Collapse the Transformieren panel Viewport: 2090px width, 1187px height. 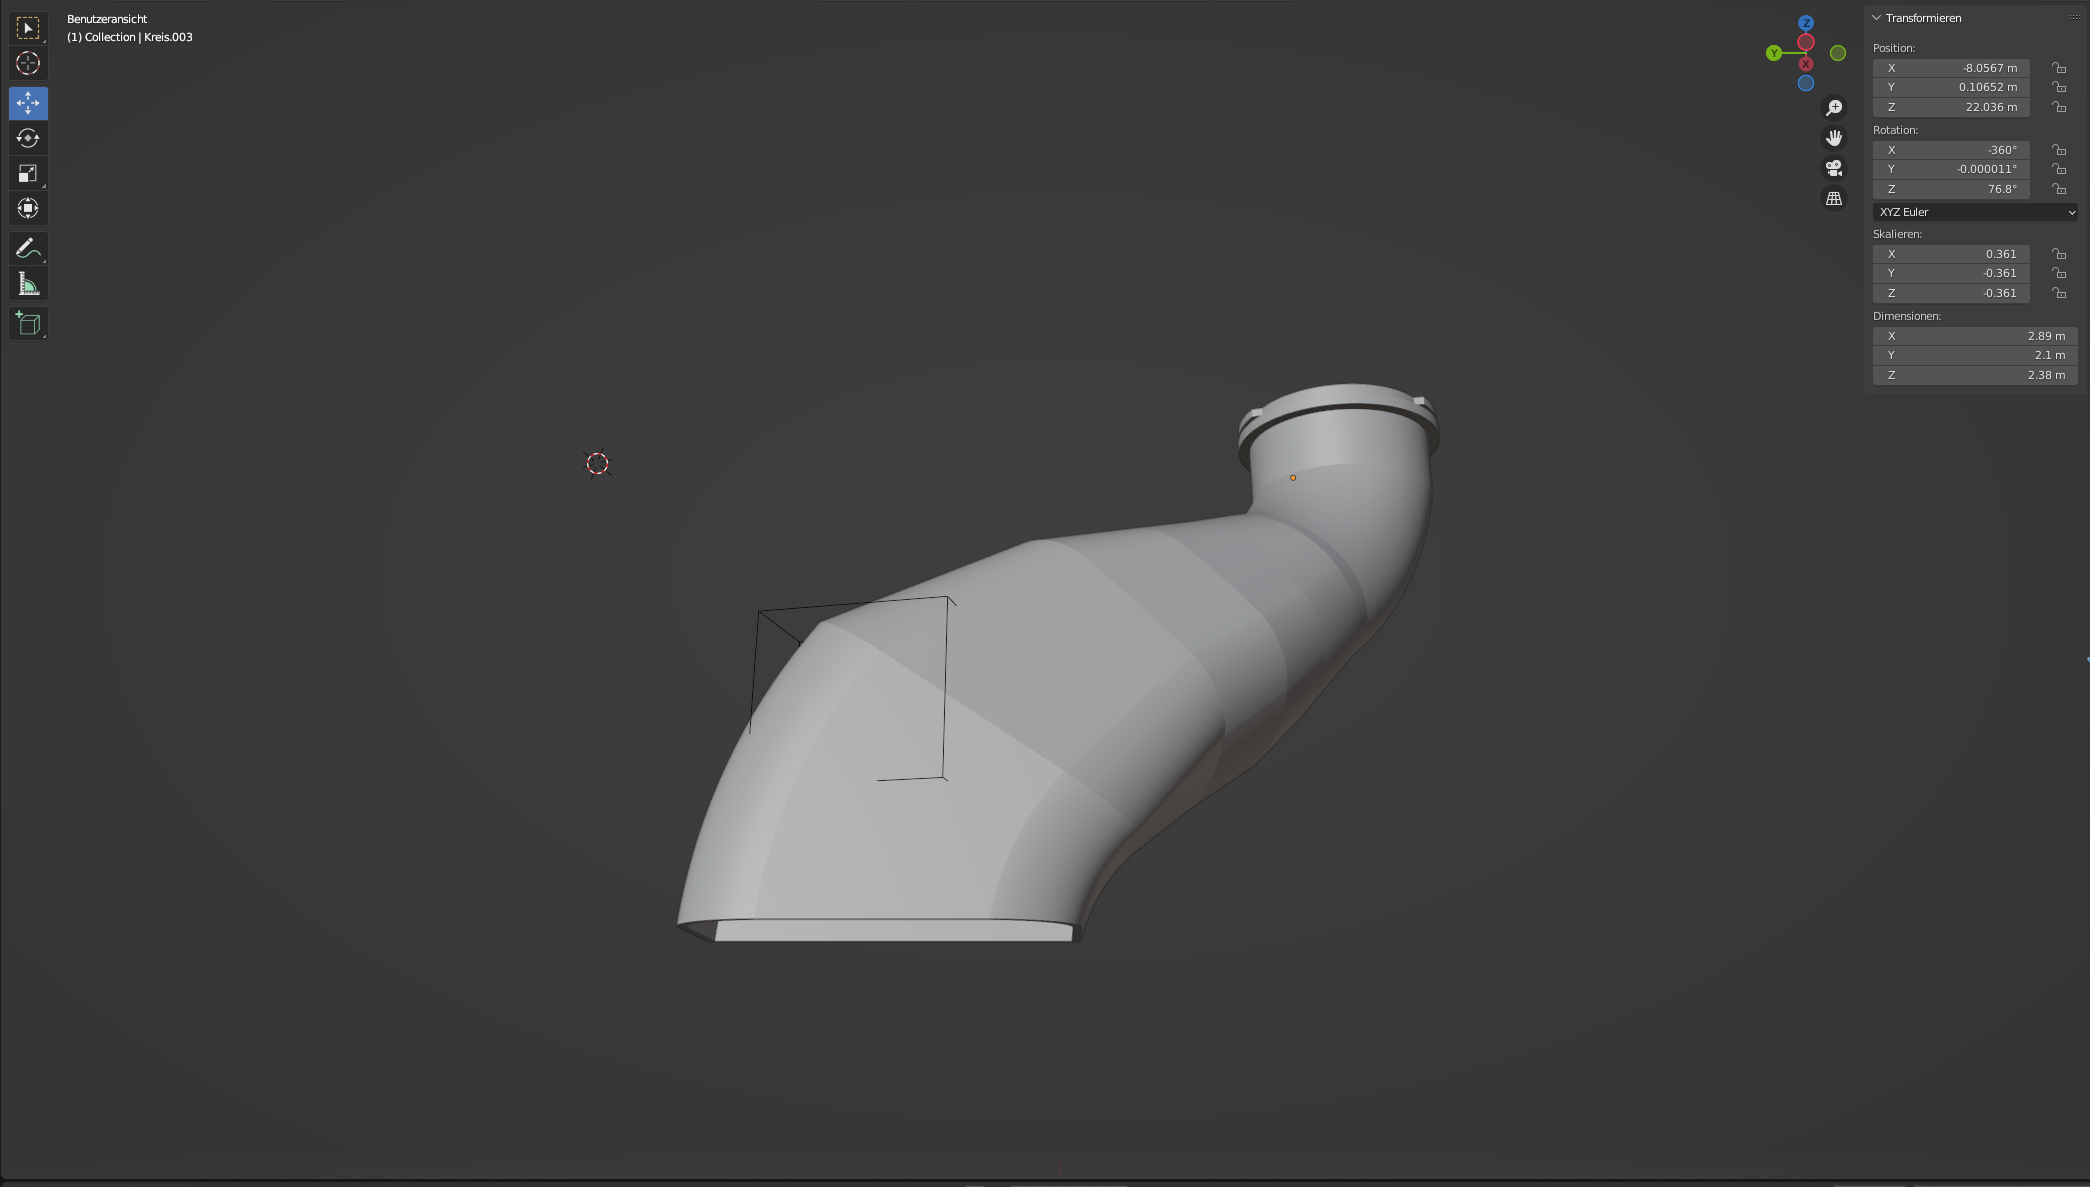1877,18
